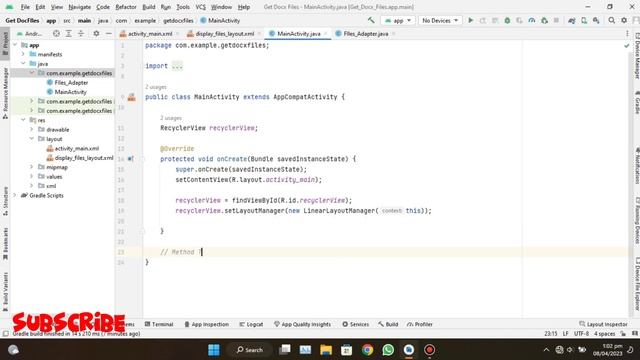The image size is (640, 360).
Task: Click the Windows Start button
Action: tap(213, 350)
